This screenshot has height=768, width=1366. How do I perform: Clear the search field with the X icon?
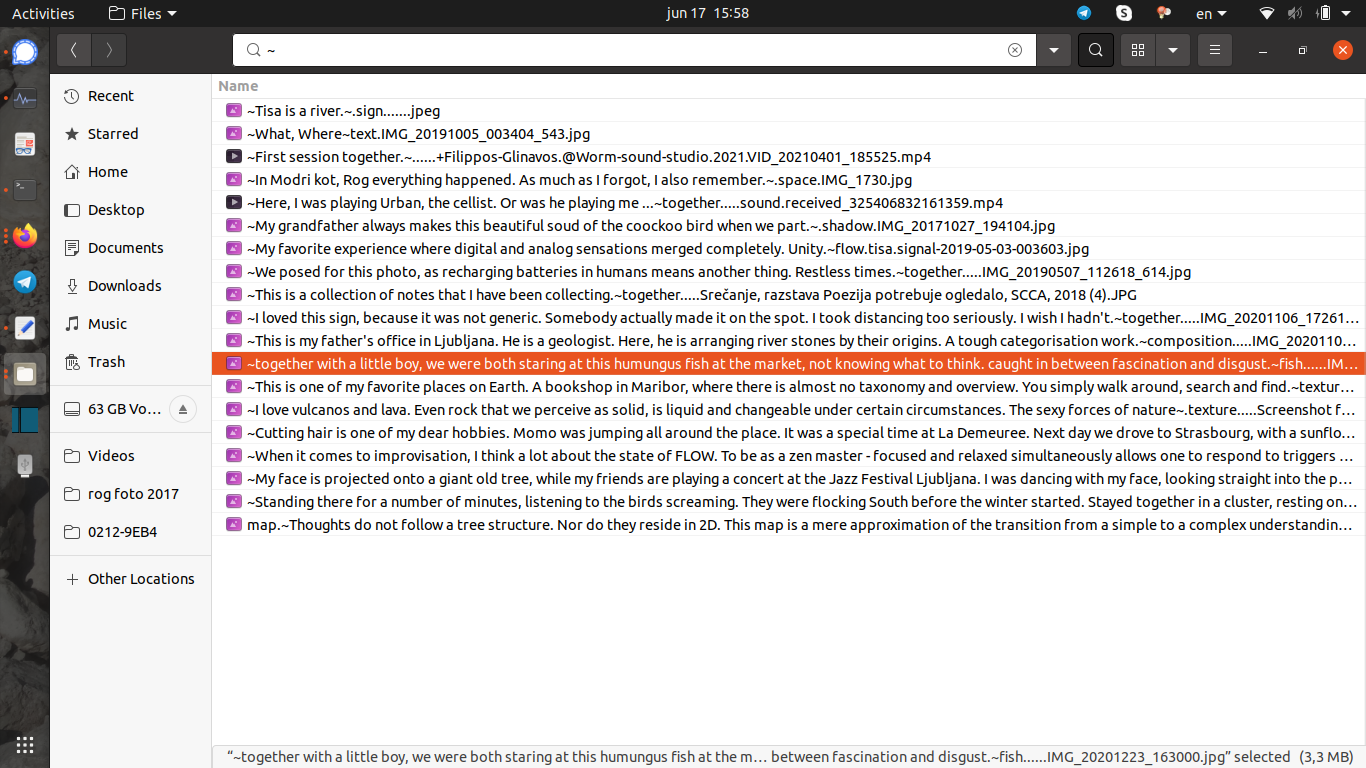(1015, 50)
